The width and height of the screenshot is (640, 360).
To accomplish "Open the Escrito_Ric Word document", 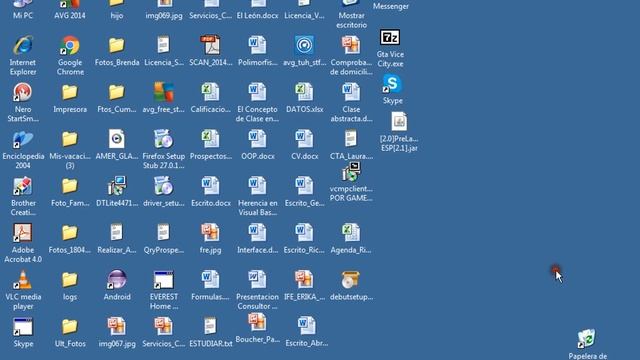I will tap(304, 233).
